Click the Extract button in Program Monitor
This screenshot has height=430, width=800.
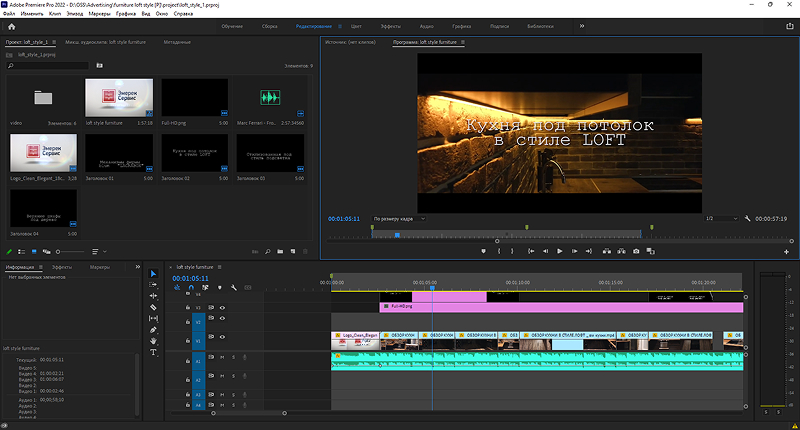[621, 251]
